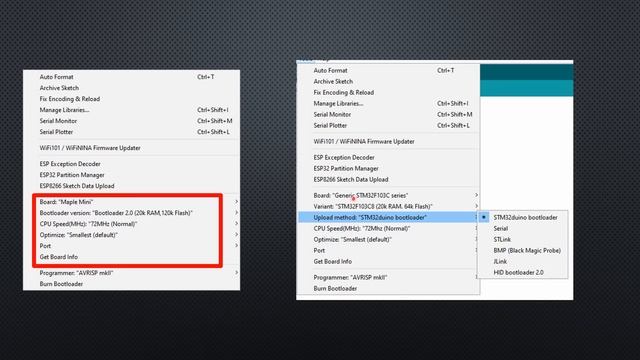
Task: Expand the Port submenu arrow in Maple Mini menu
Action: [x=236, y=246]
